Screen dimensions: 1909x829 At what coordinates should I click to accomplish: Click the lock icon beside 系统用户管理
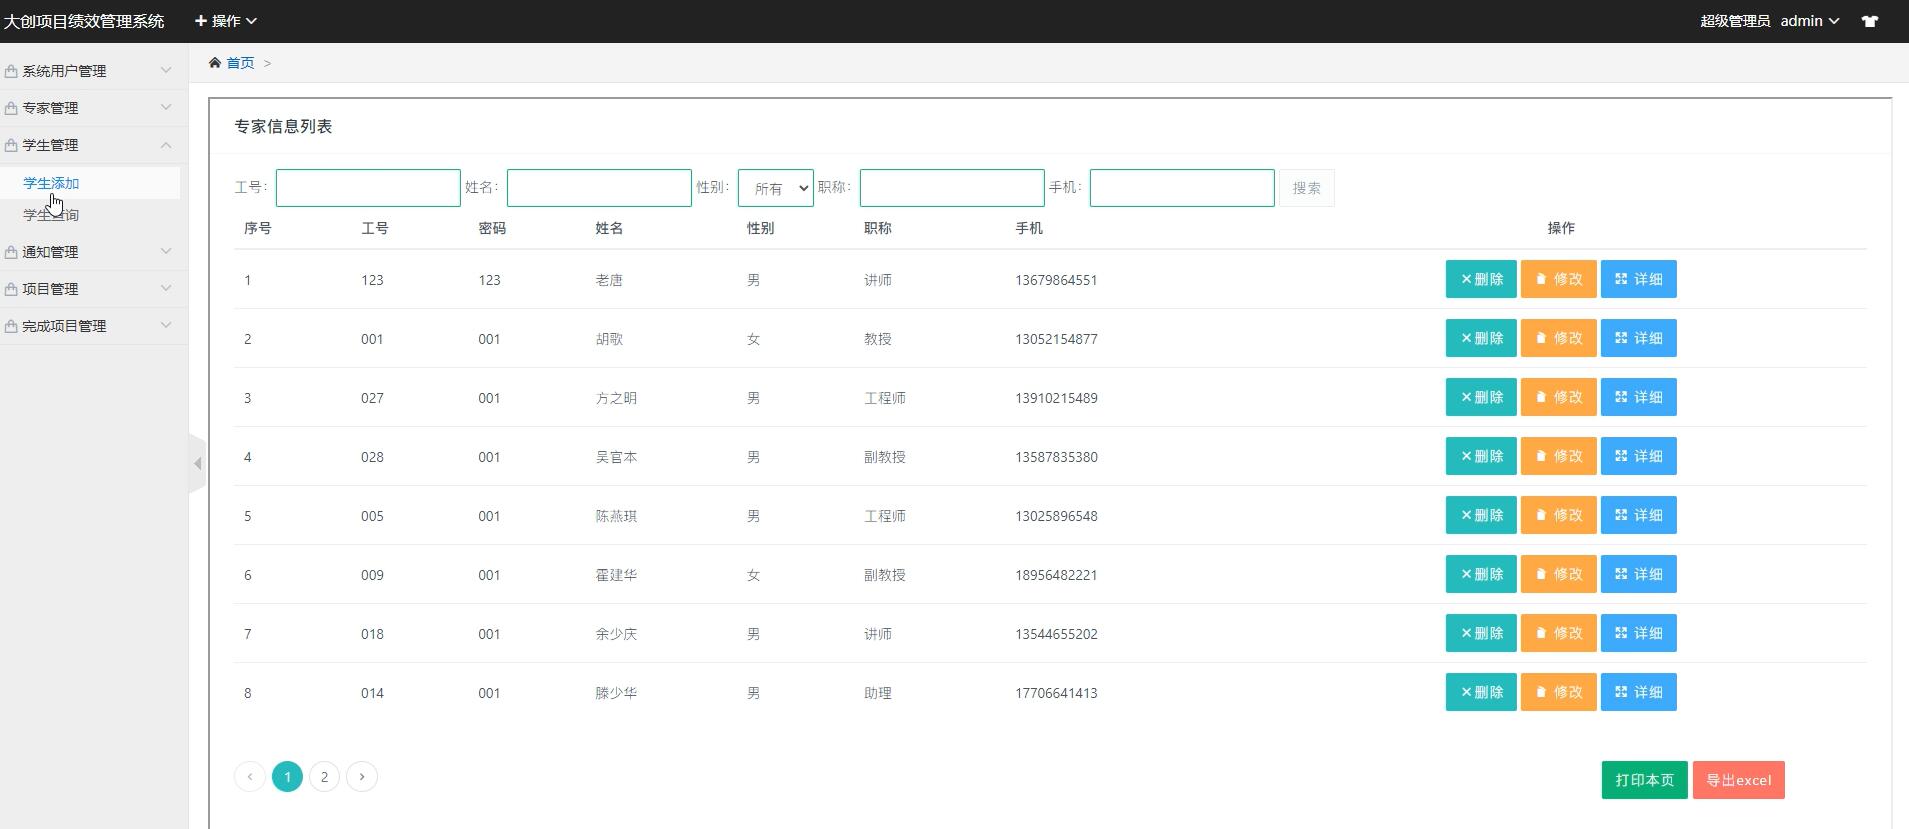(x=11, y=71)
